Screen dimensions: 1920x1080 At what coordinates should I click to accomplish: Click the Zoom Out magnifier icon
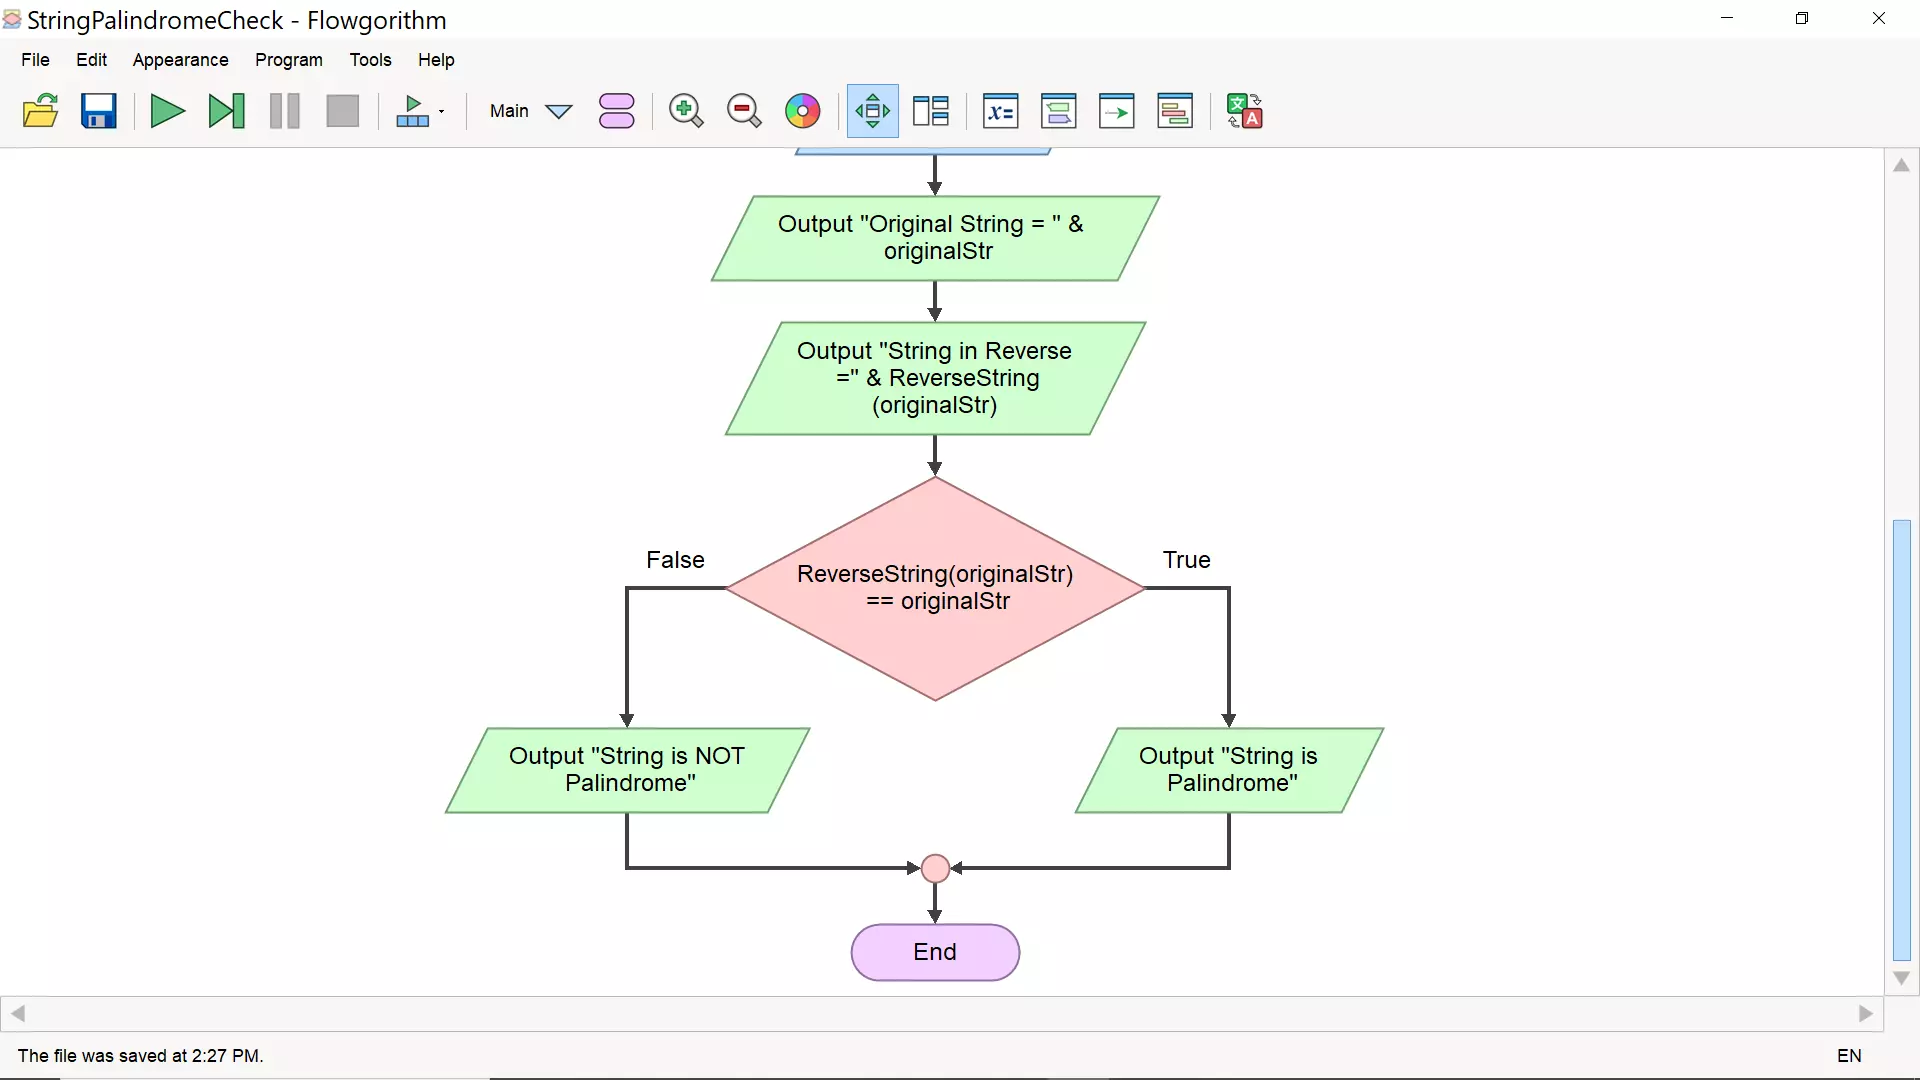[742, 111]
